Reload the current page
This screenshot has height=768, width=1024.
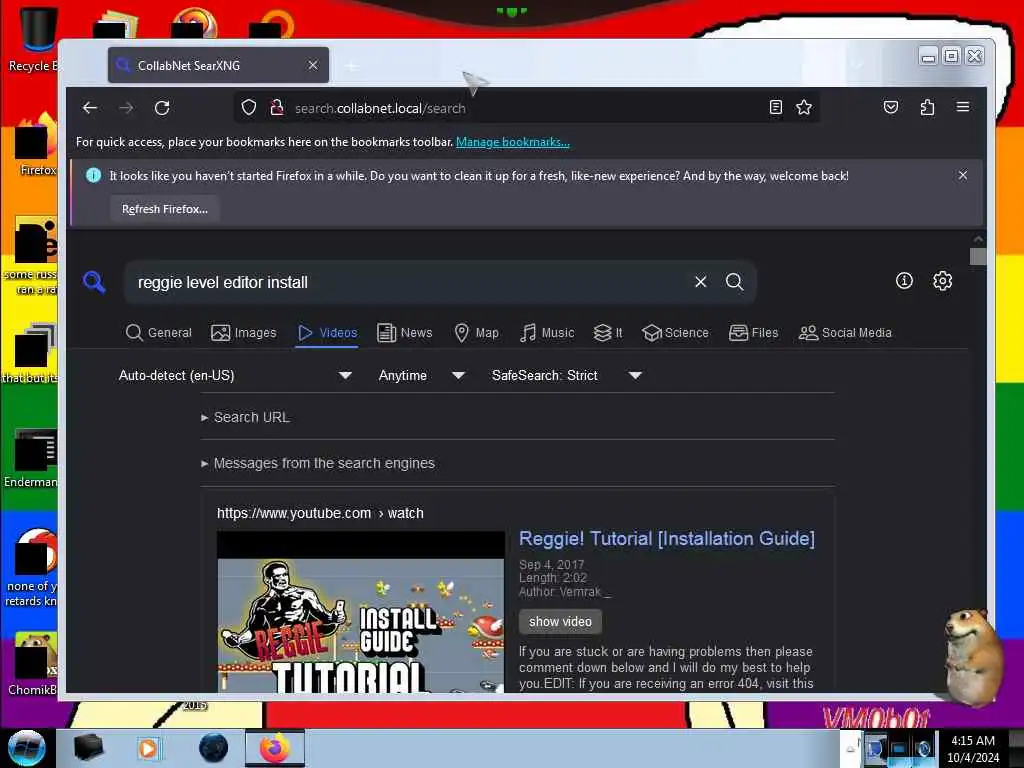(162, 108)
